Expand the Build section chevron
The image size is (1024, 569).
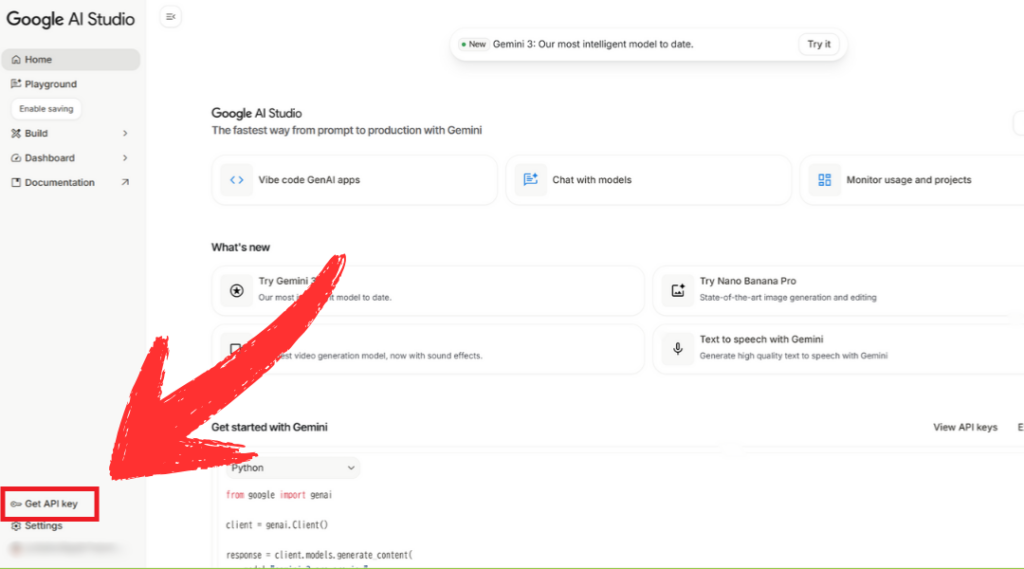point(125,133)
